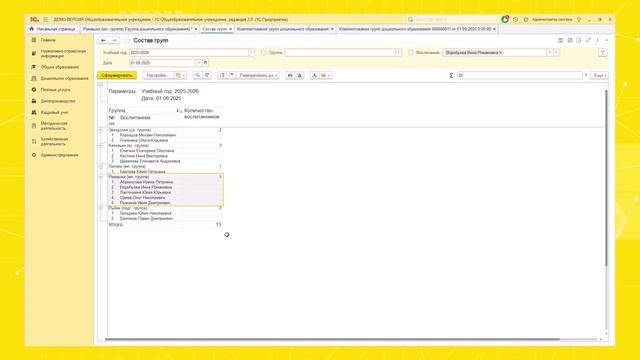
Task: Open the service settings icon beside administrator name
Action: pos(579,20)
